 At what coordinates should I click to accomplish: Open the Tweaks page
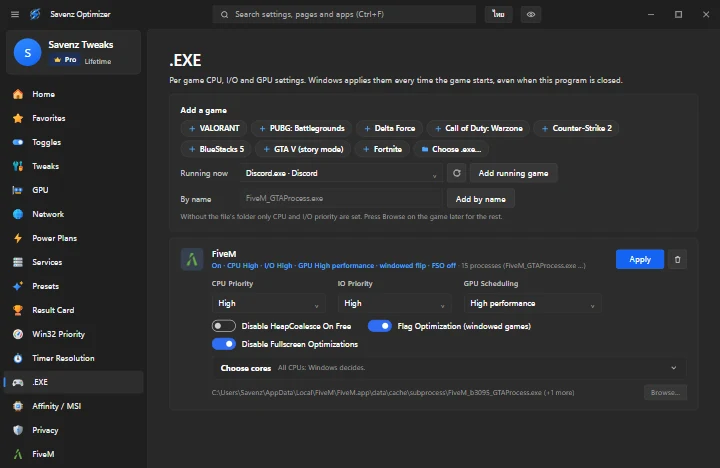coord(73,166)
